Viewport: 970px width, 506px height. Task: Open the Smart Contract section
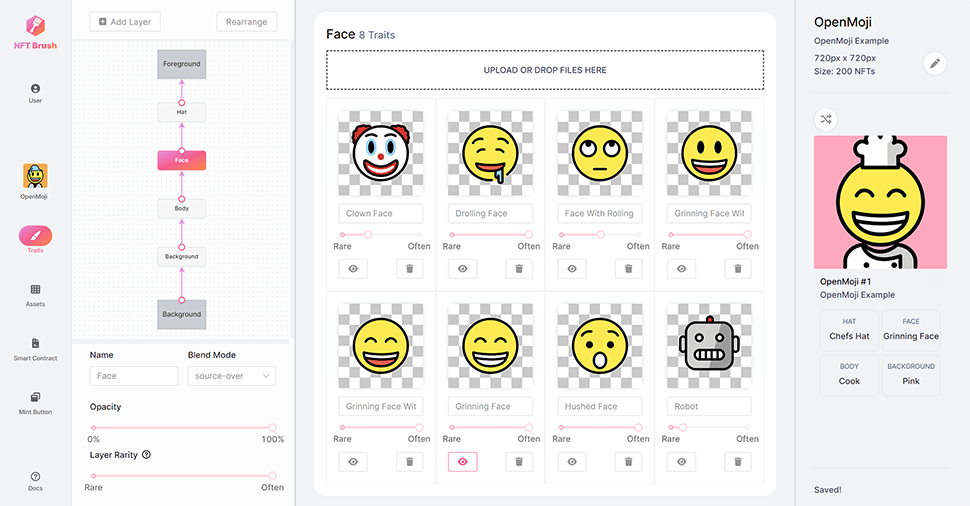coord(35,349)
